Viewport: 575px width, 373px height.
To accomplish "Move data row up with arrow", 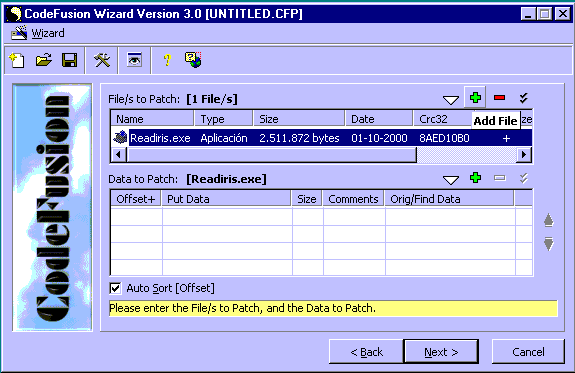I will pyautogui.click(x=549, y=220).
